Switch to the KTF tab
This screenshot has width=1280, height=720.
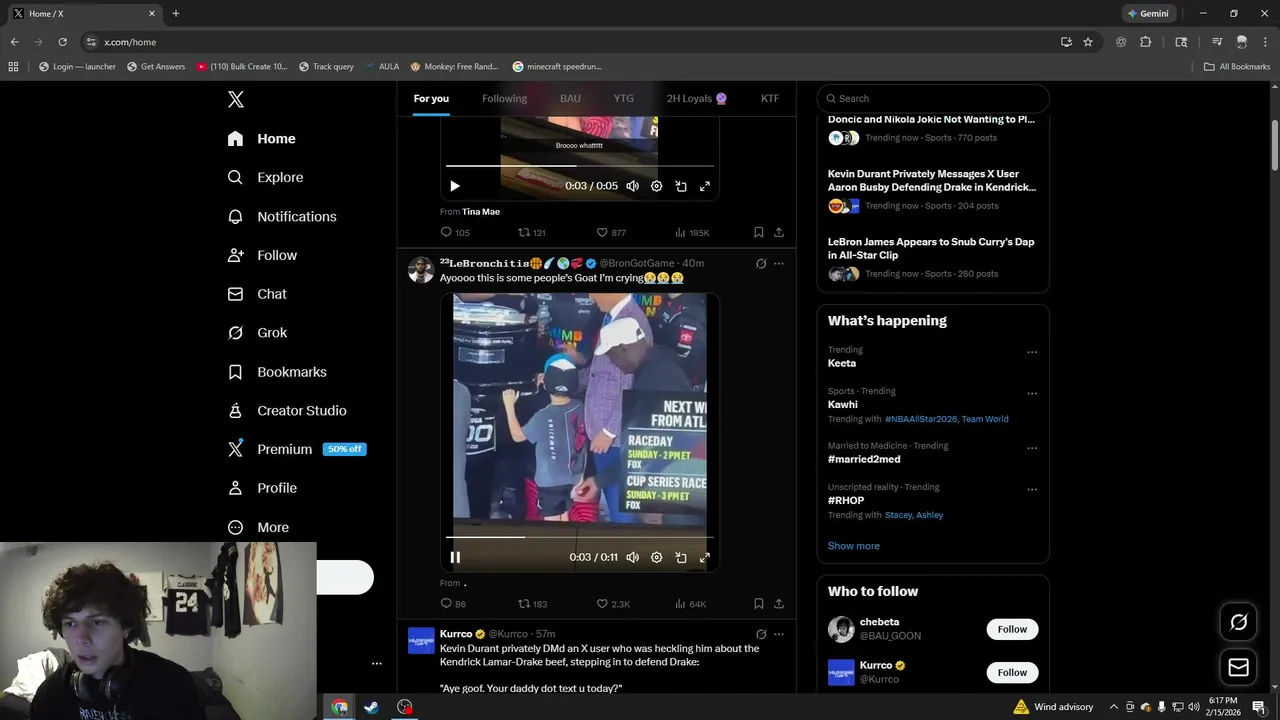[770, 98]
